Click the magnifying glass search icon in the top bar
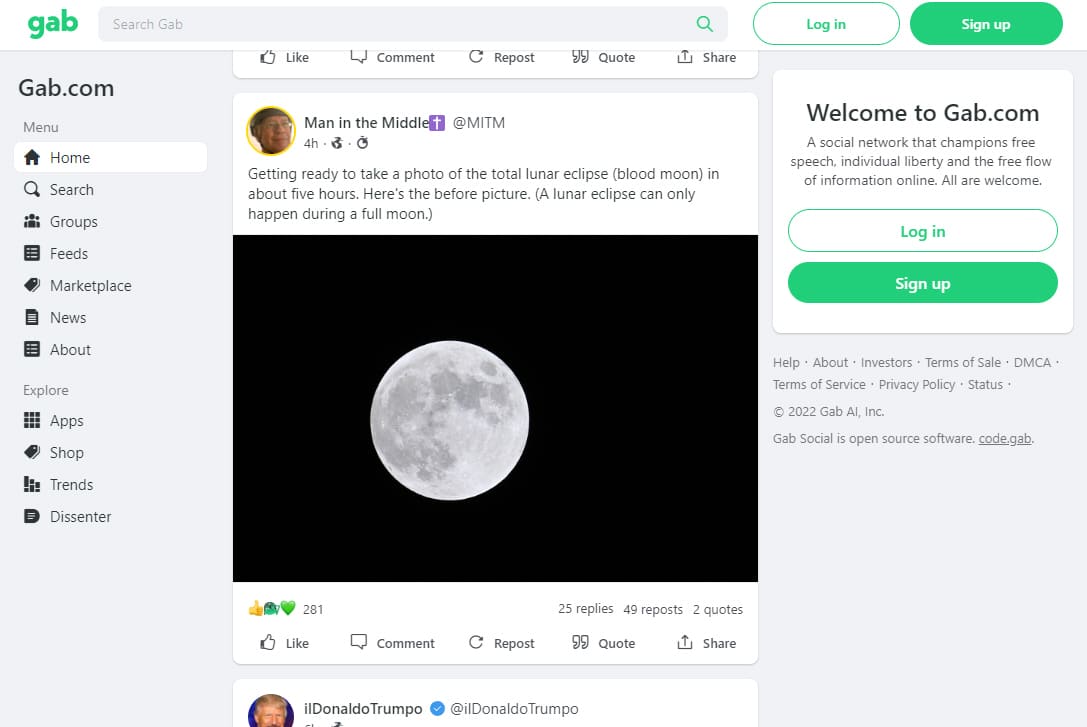This screenshot has width=1087, height=727. coord(704,22)
